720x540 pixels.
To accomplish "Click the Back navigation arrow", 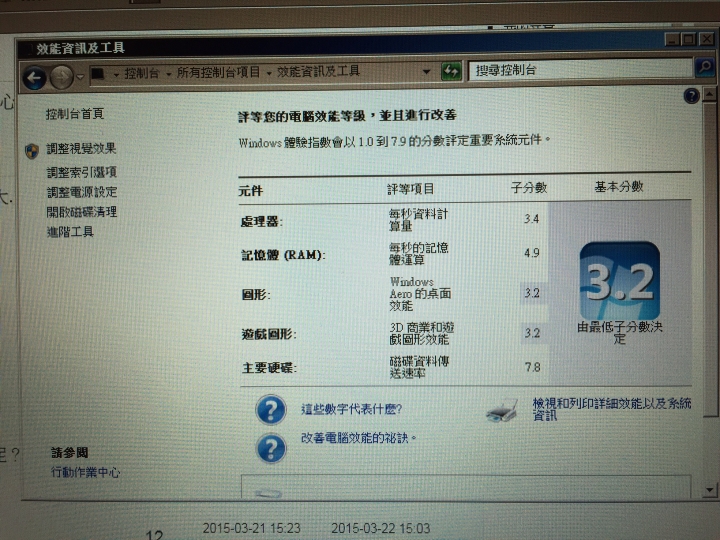I will coord(34,78).
